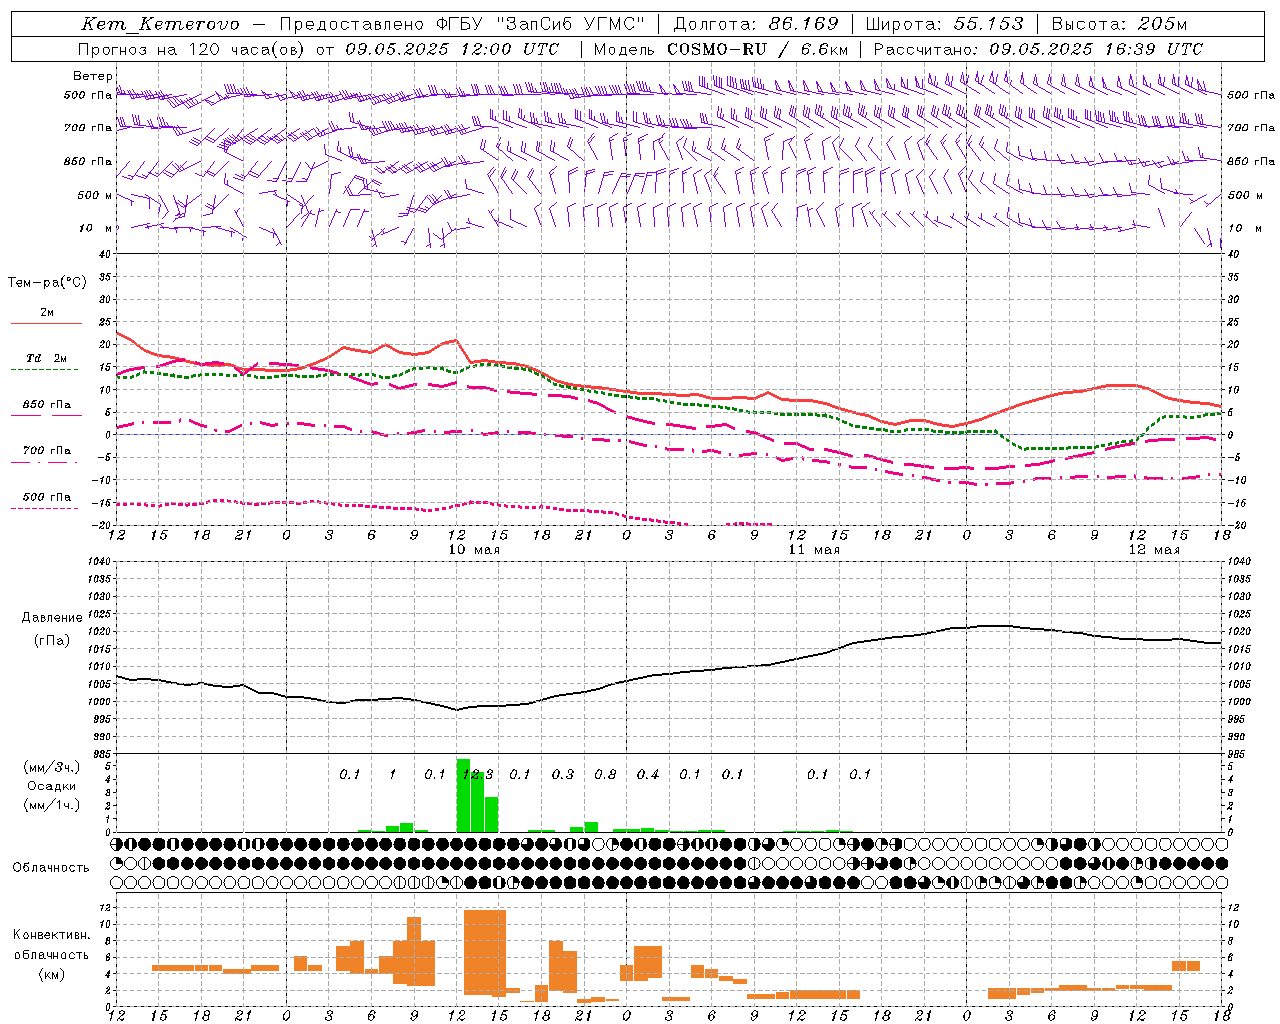This screenshot has width=1280, height=1024.
Task: Click the "850 гПа" temperature legend label
Action: [x=47, y=405]
